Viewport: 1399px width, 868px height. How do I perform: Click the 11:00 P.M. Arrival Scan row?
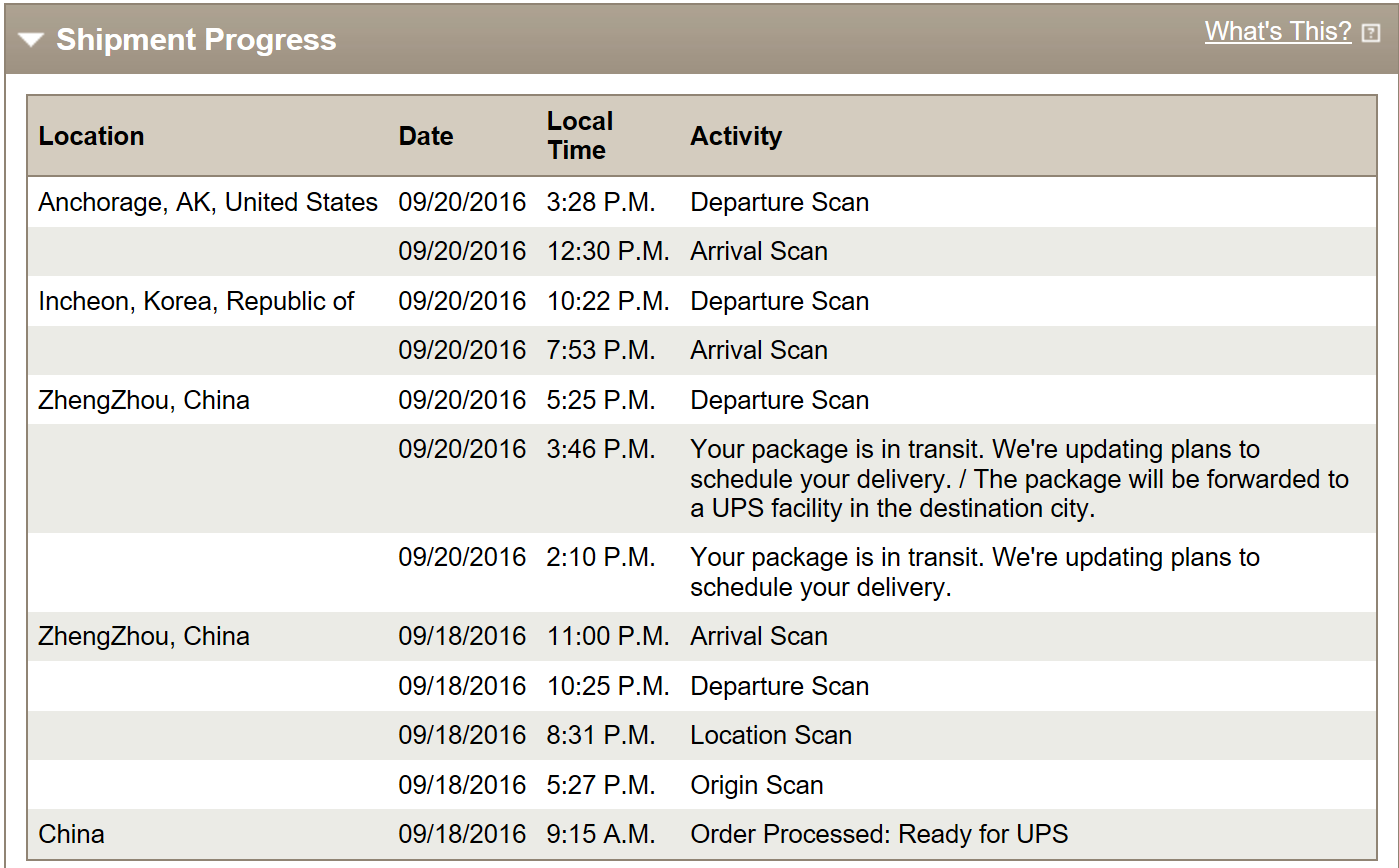point(702,636)
